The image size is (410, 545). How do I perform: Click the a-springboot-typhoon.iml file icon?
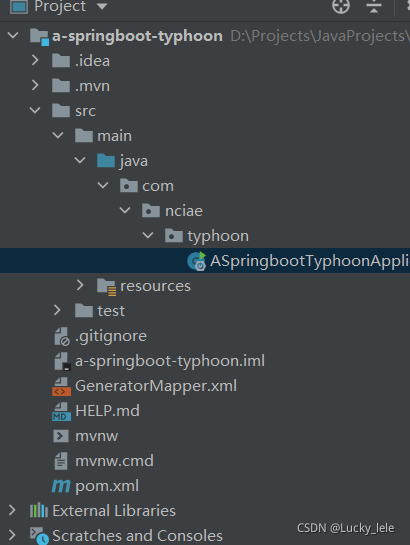pos(63,361)
